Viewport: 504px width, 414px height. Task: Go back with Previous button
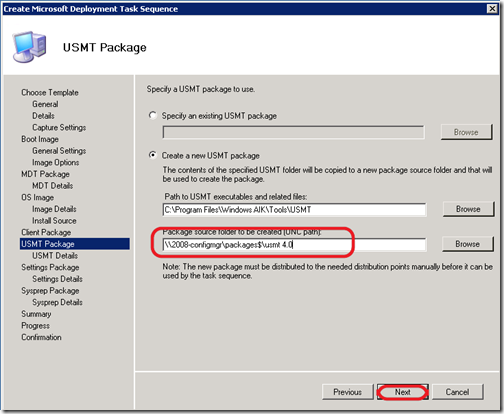(348, 392)
